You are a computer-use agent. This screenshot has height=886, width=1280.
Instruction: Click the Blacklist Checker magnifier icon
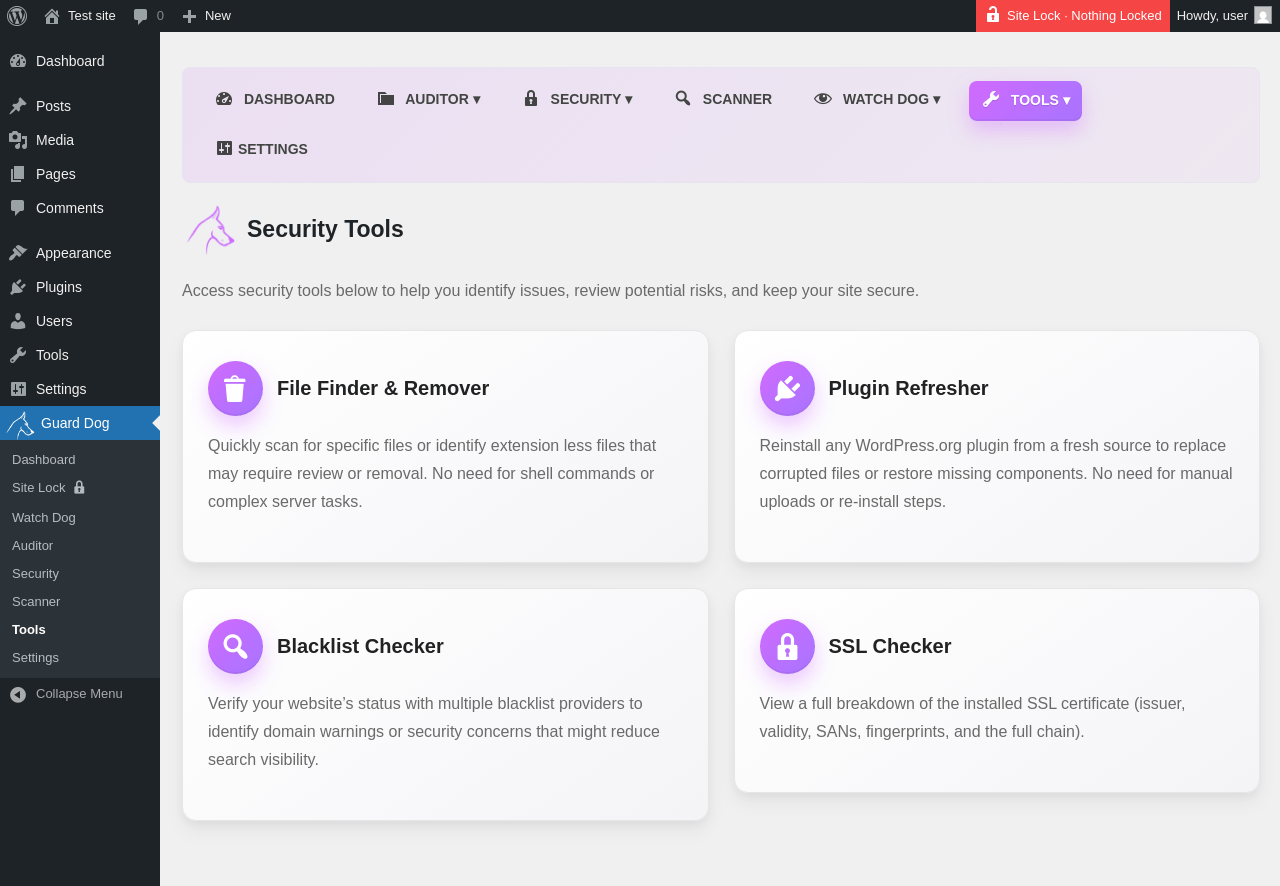tap(235, 646)
